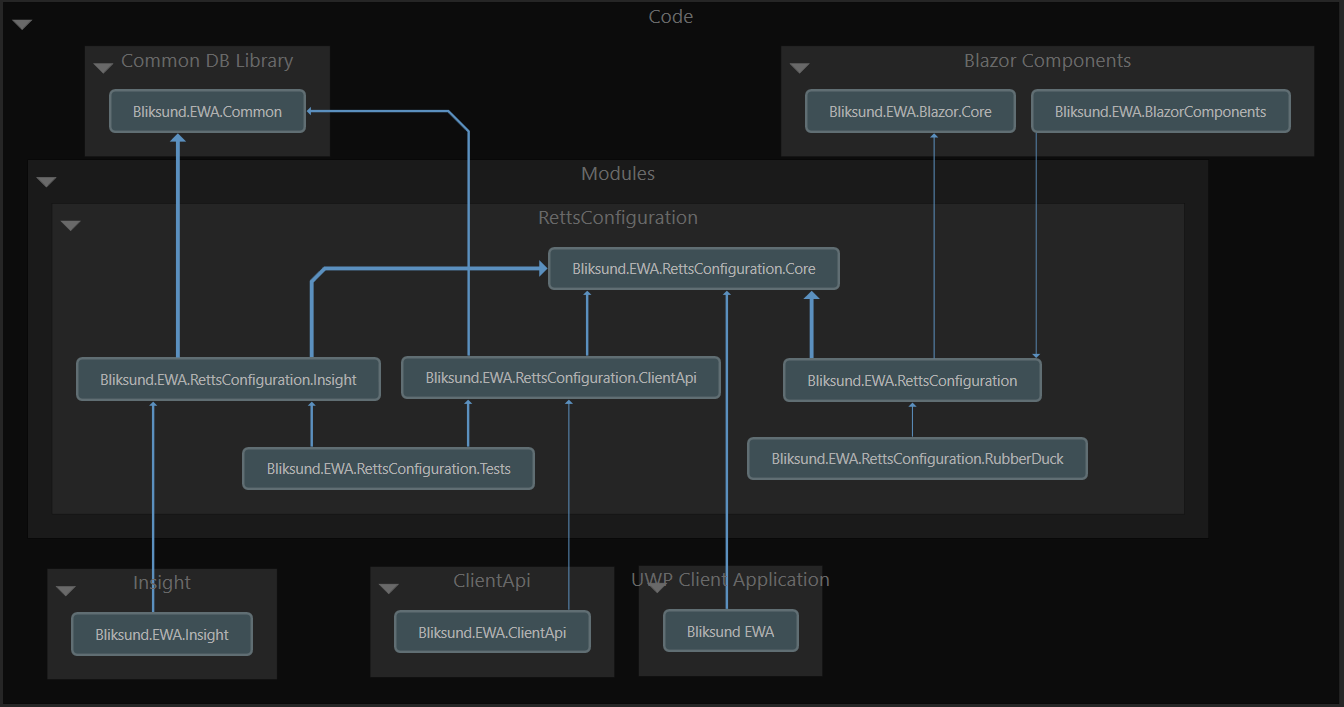The width and height of the screenshot is (1344, 707).
Task: Click the Blazor Components group title
Action: (x=1047, y=61)
